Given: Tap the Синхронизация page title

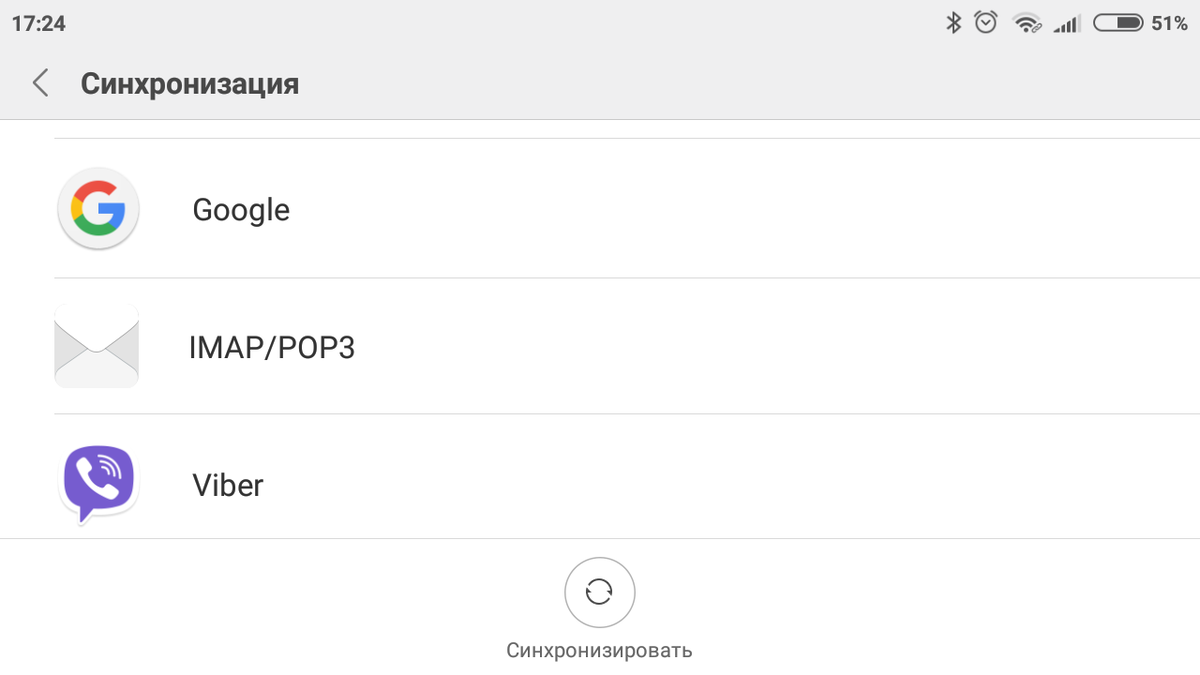Looking at the screenshot, I should coord(190,83).
